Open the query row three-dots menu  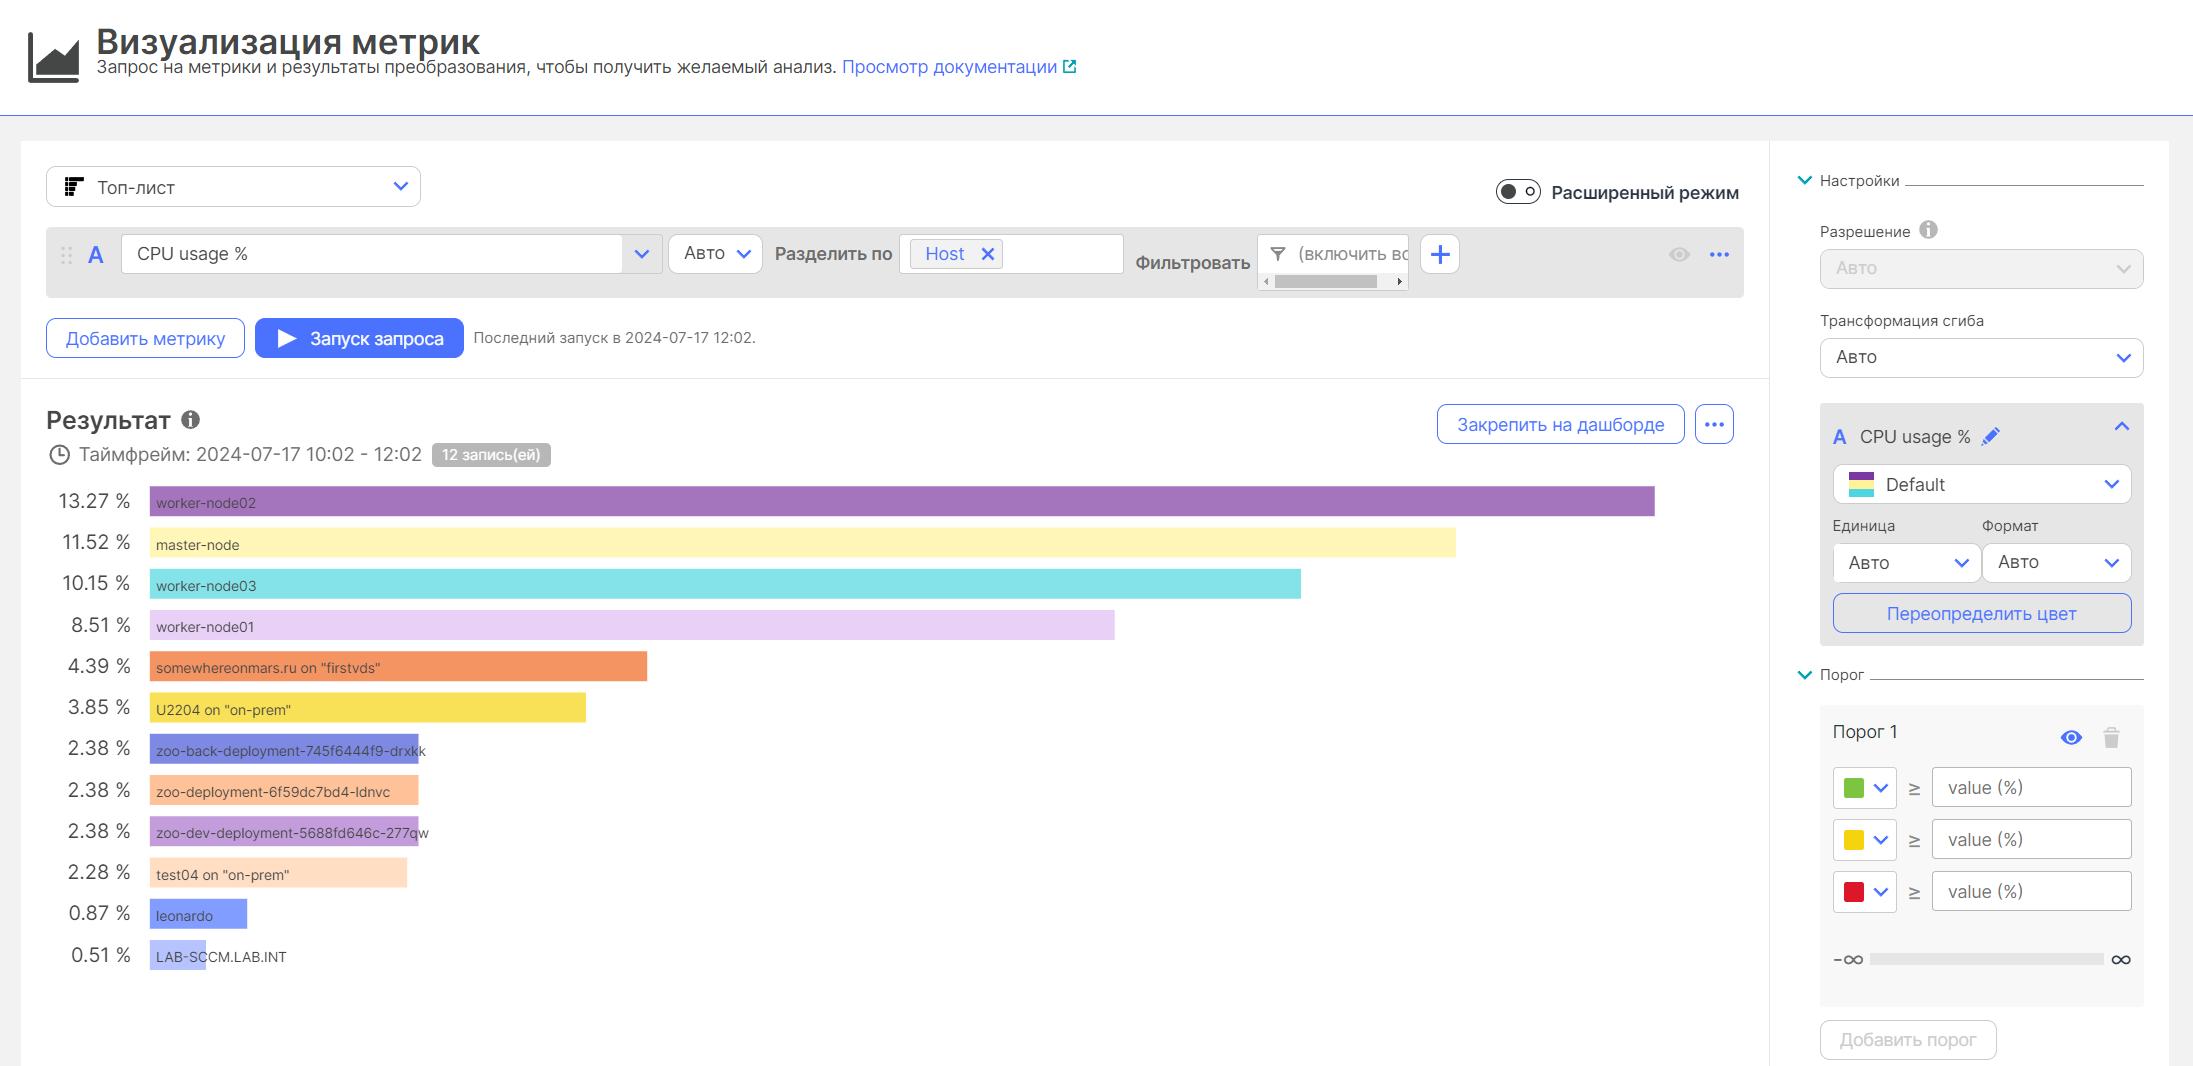pyautogui.click(x=1719, y=255)
